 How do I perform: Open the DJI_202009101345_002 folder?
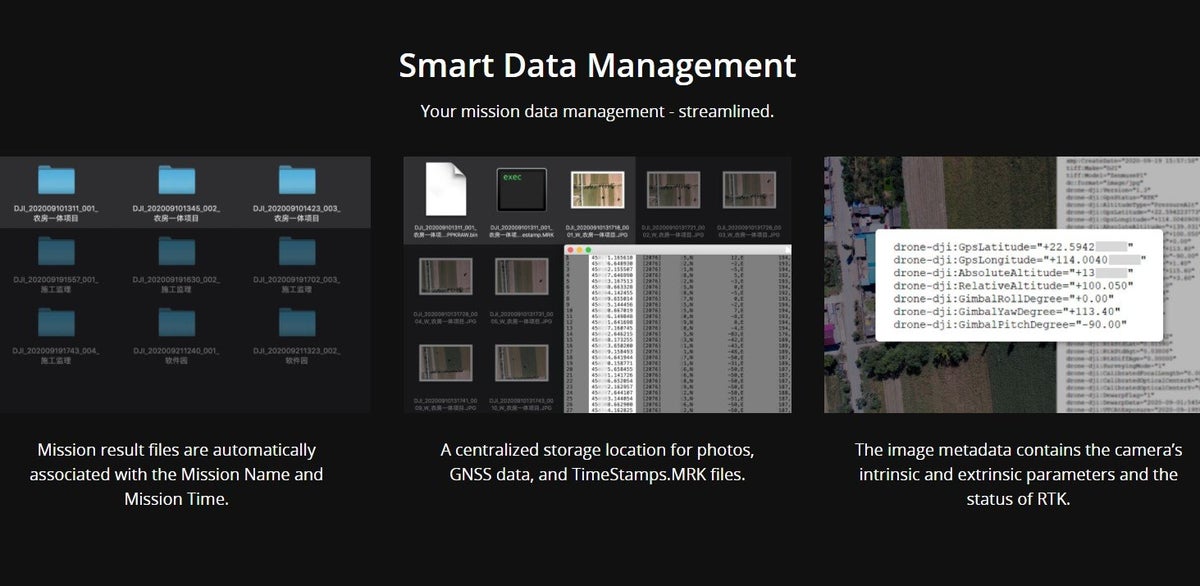coord(177,180)
